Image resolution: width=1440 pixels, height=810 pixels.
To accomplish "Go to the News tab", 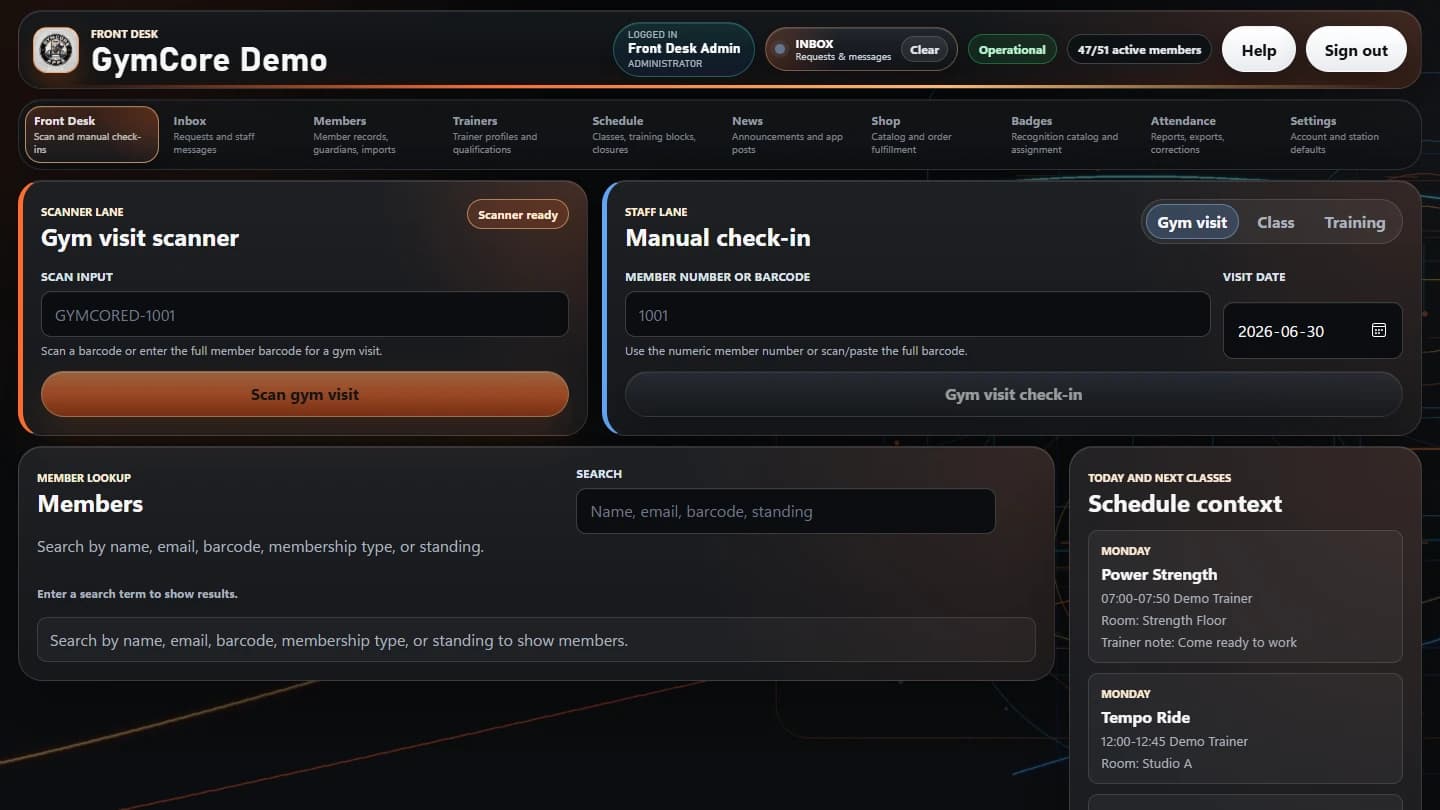I will (790, 134).
